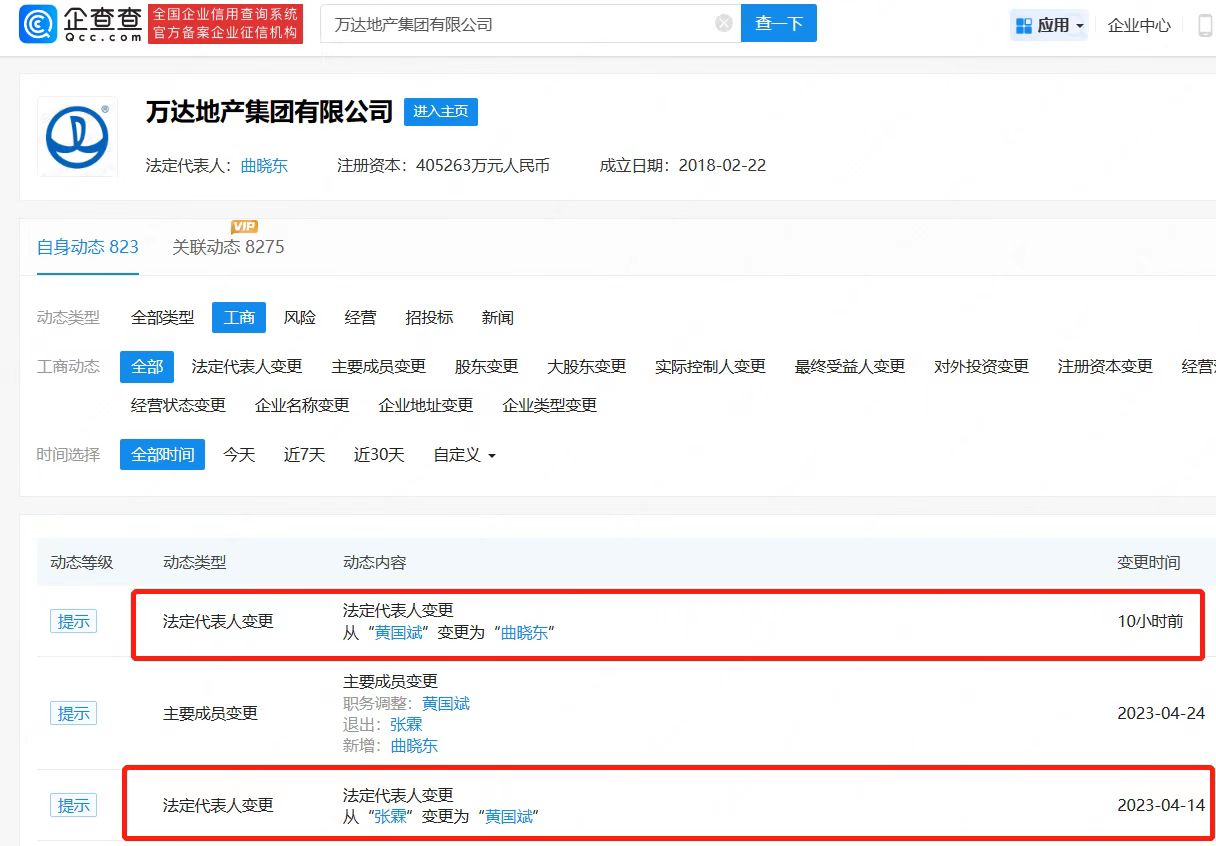This screenshot has height=846, width=1216.
Task: Click the 2023-04-14 date cell
Action: pyautogui.click(x=1161, y=805)
